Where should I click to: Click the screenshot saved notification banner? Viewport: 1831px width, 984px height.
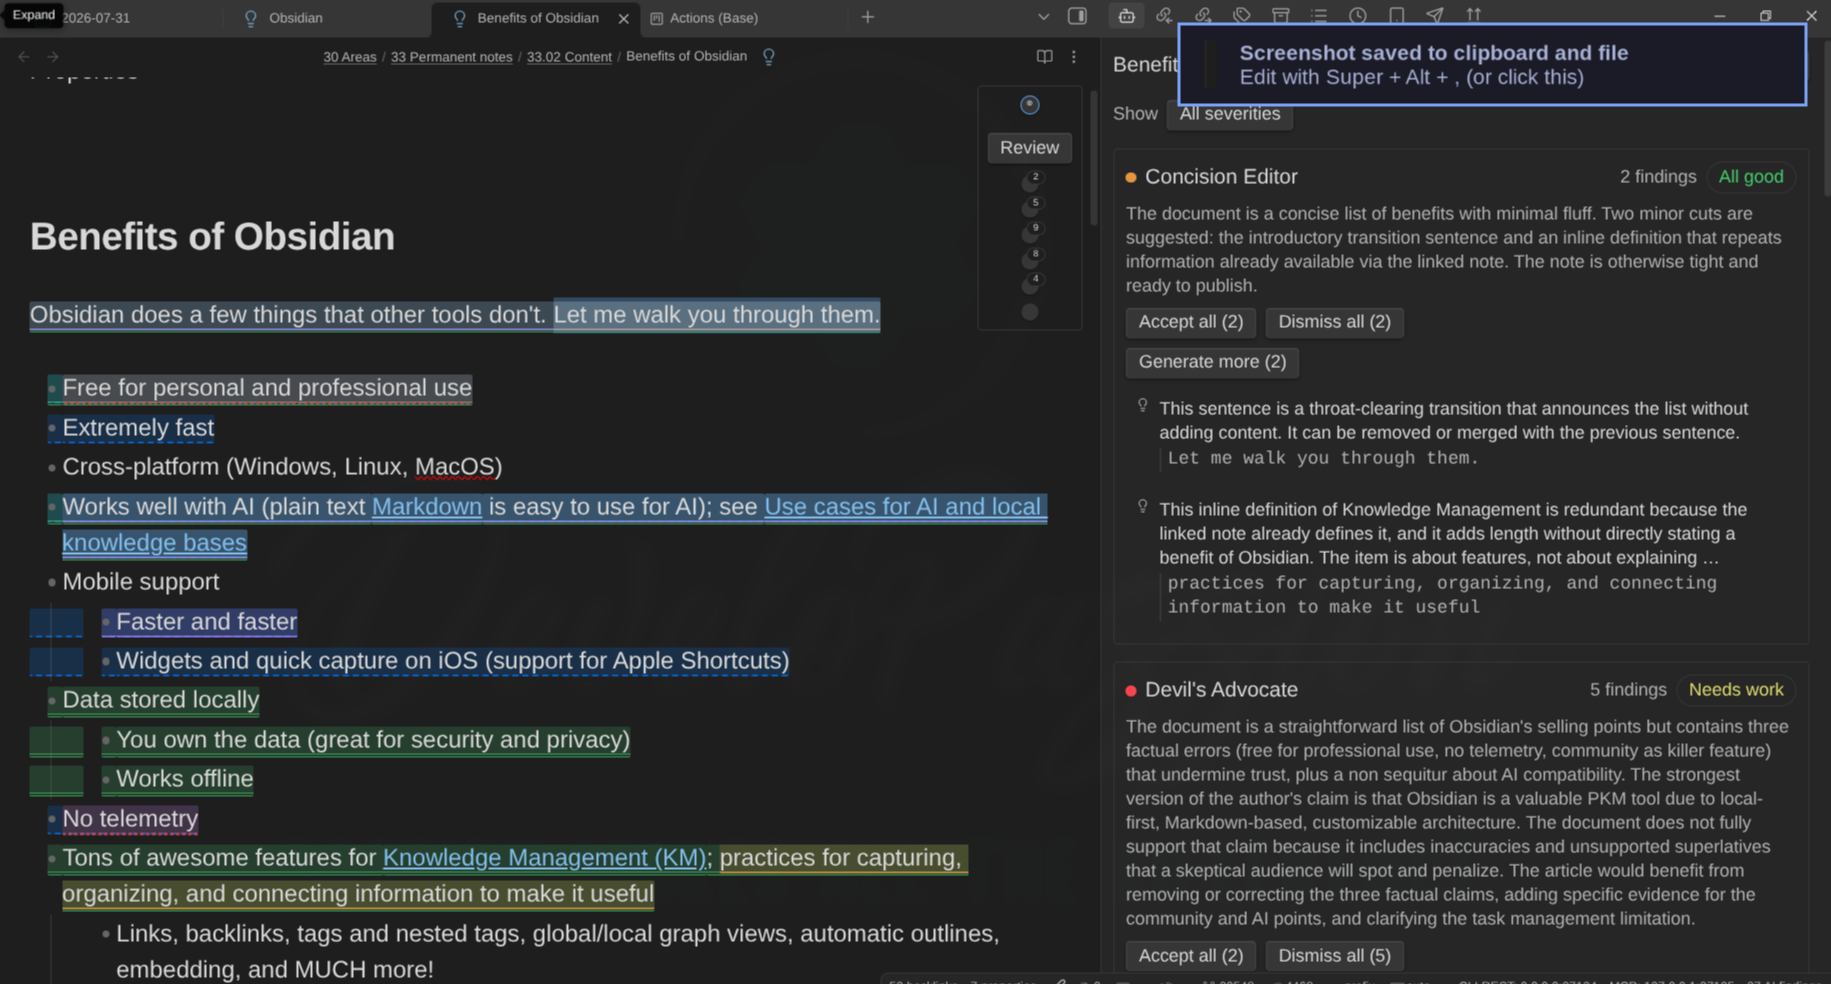1492,65
